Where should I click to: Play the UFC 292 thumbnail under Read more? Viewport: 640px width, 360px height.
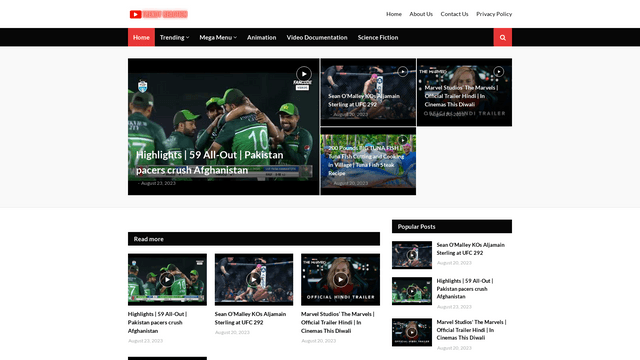(x=254, y=280)
